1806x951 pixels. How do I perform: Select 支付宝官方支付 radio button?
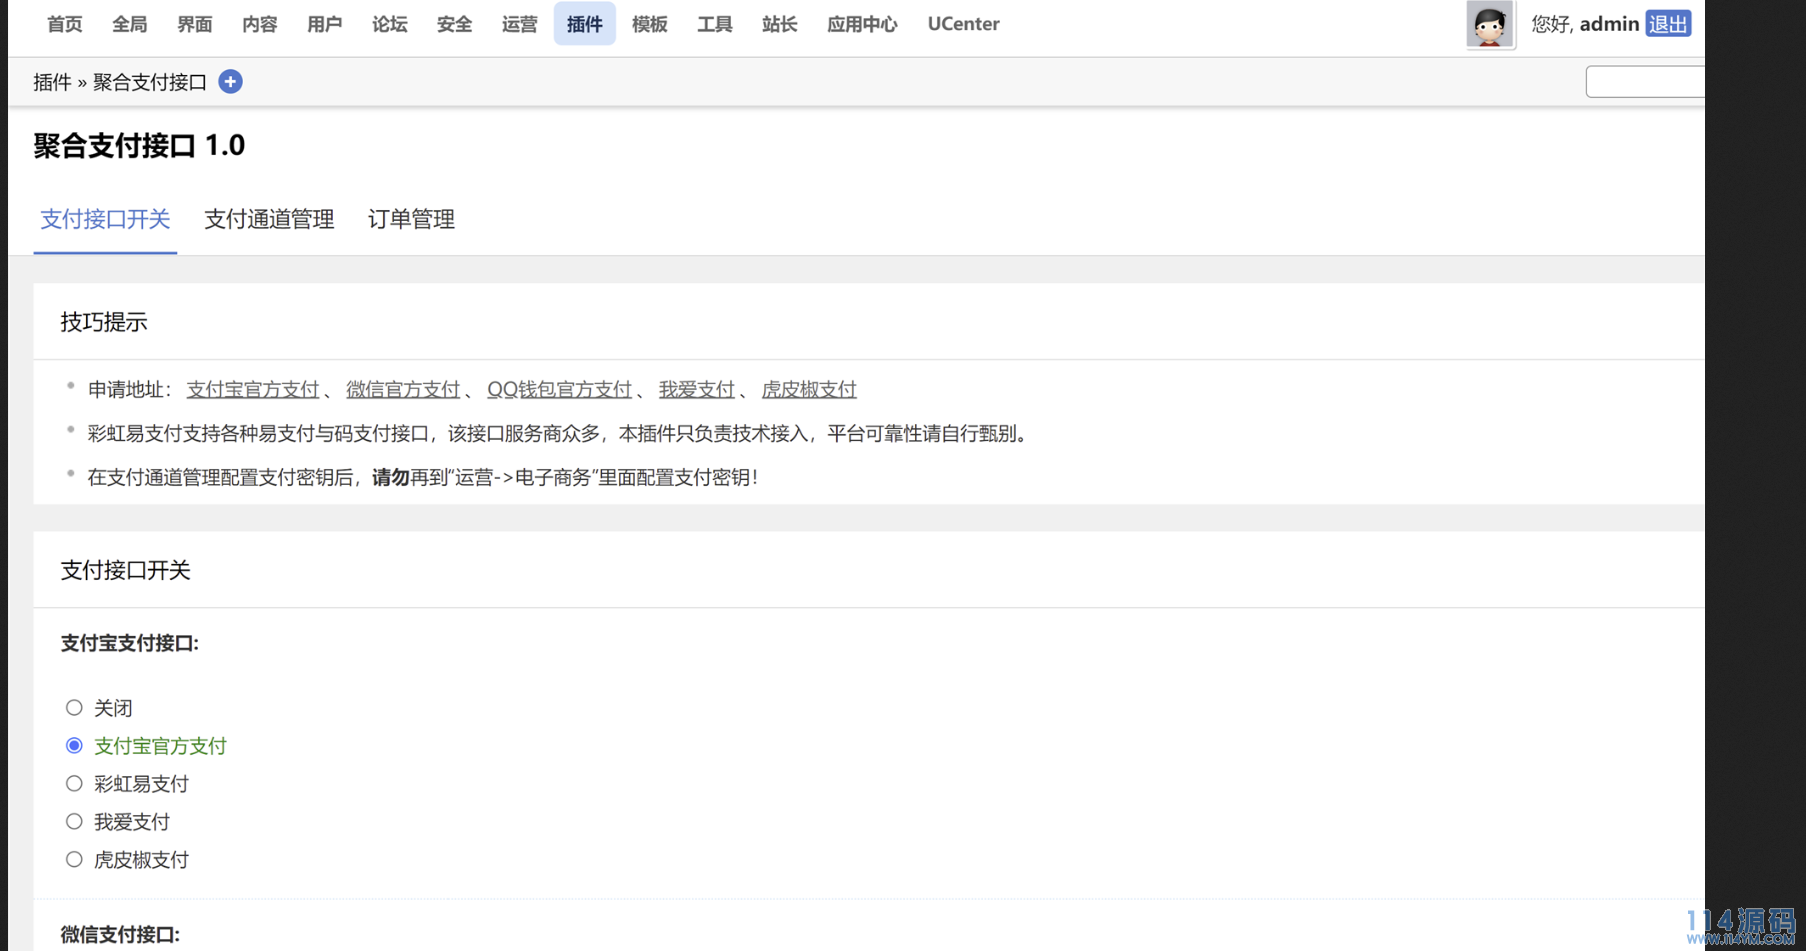pos(74,746)
